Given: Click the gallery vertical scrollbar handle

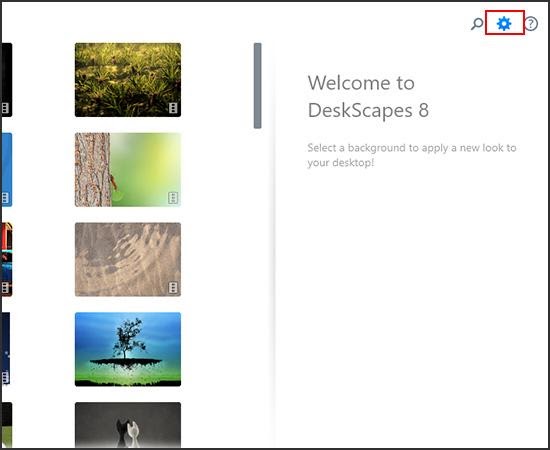Looking at the screenshot, I should pyautogui.click(x=257, y=86).
